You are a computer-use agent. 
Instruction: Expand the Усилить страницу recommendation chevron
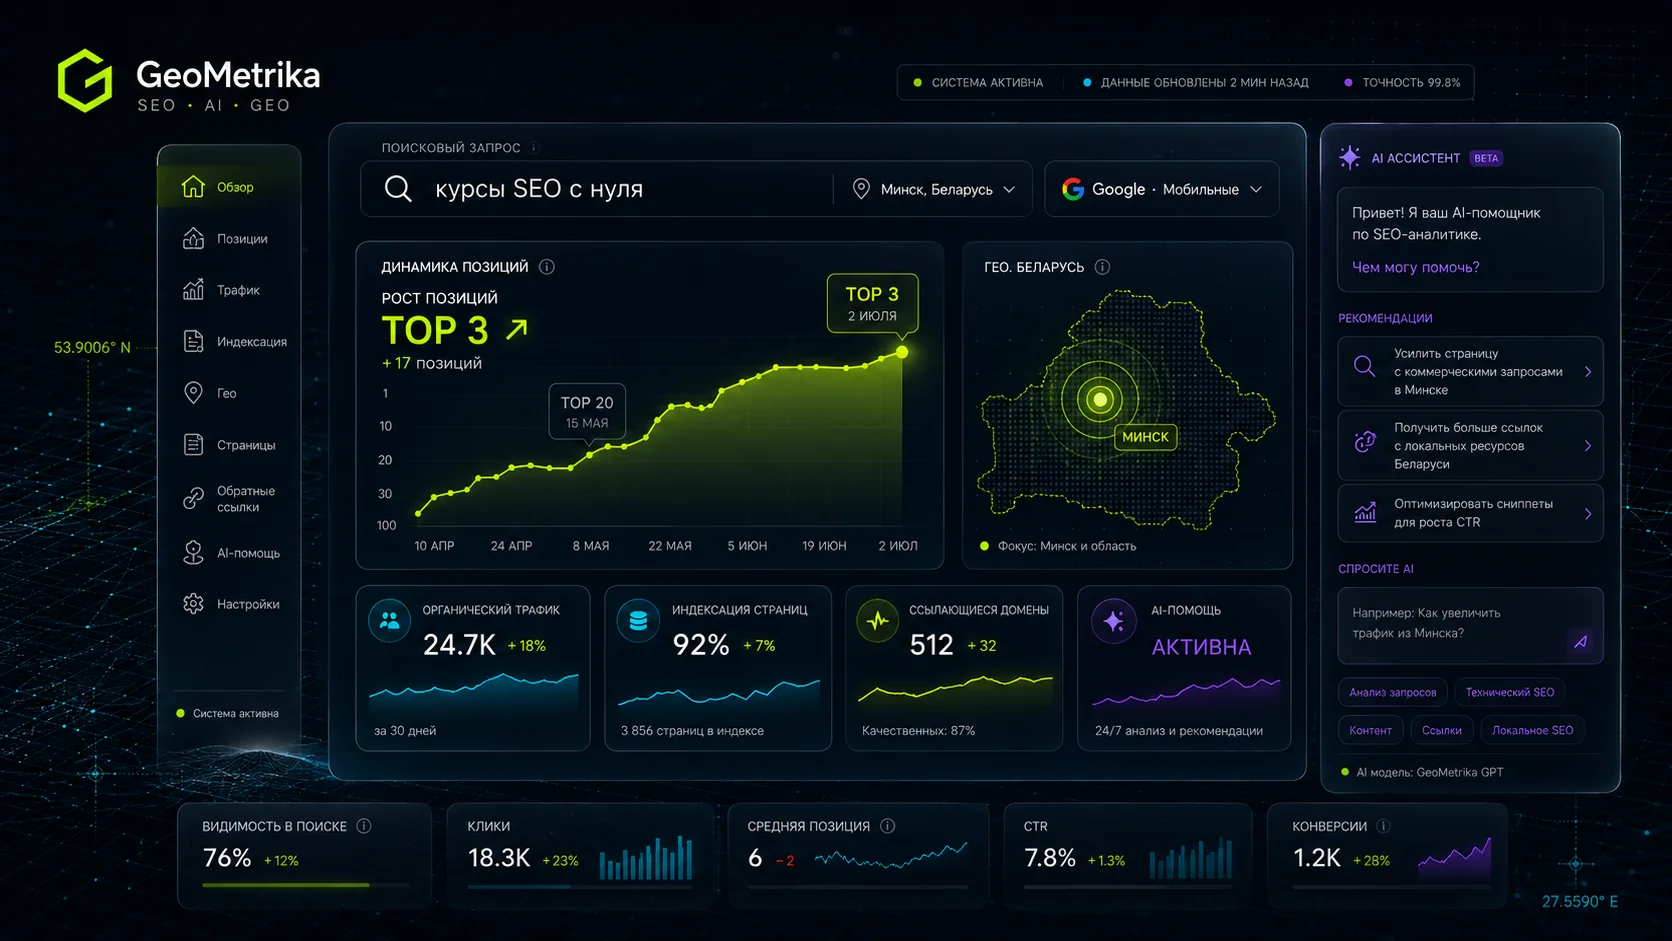(1588, 372)
